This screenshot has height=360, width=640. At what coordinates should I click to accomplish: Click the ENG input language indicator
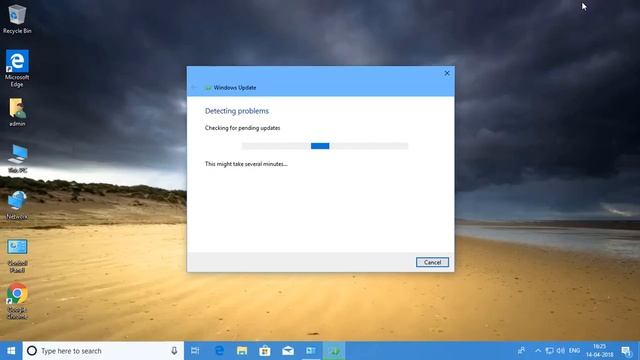click(x=574, y=351)
